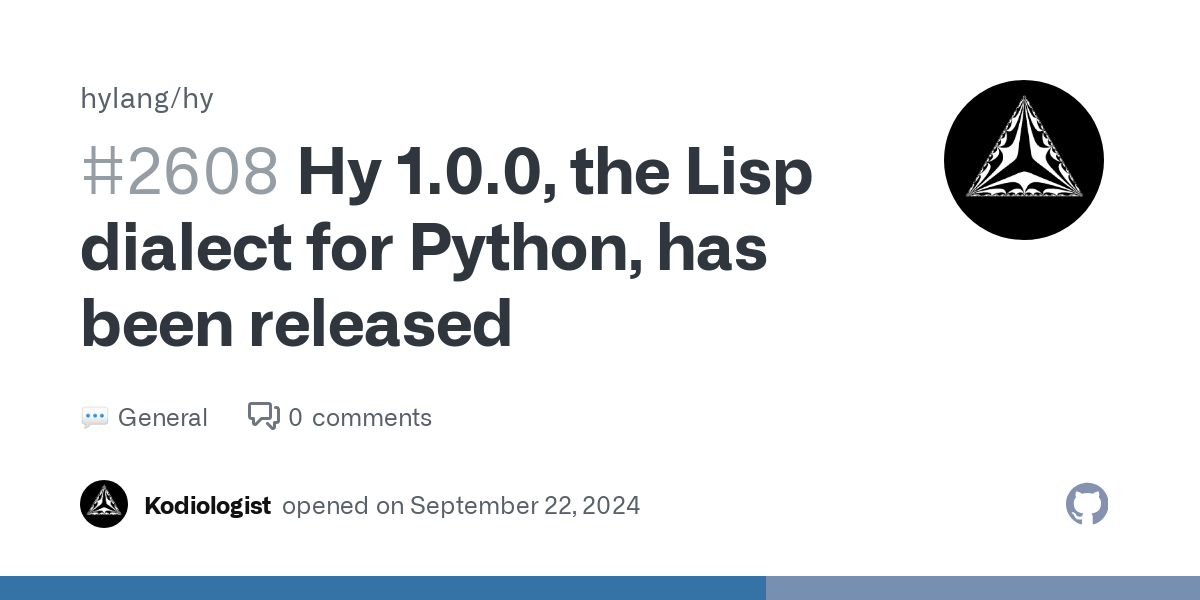The height and width of the screenshot is (600, 1200).
Task: Click discussion number #2608
Action: click(179, 172)
